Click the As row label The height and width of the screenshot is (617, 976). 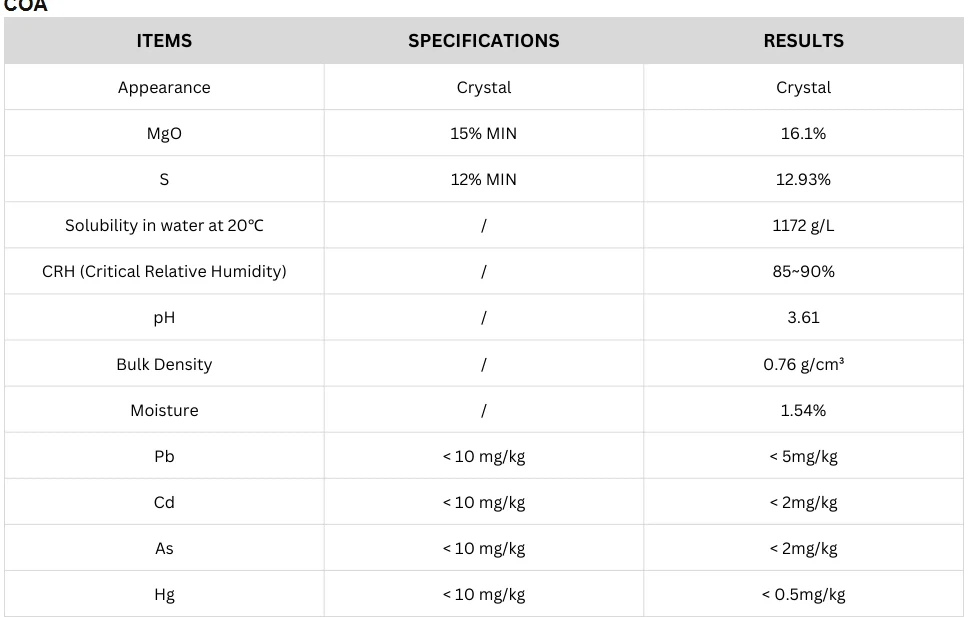(164, 548)
